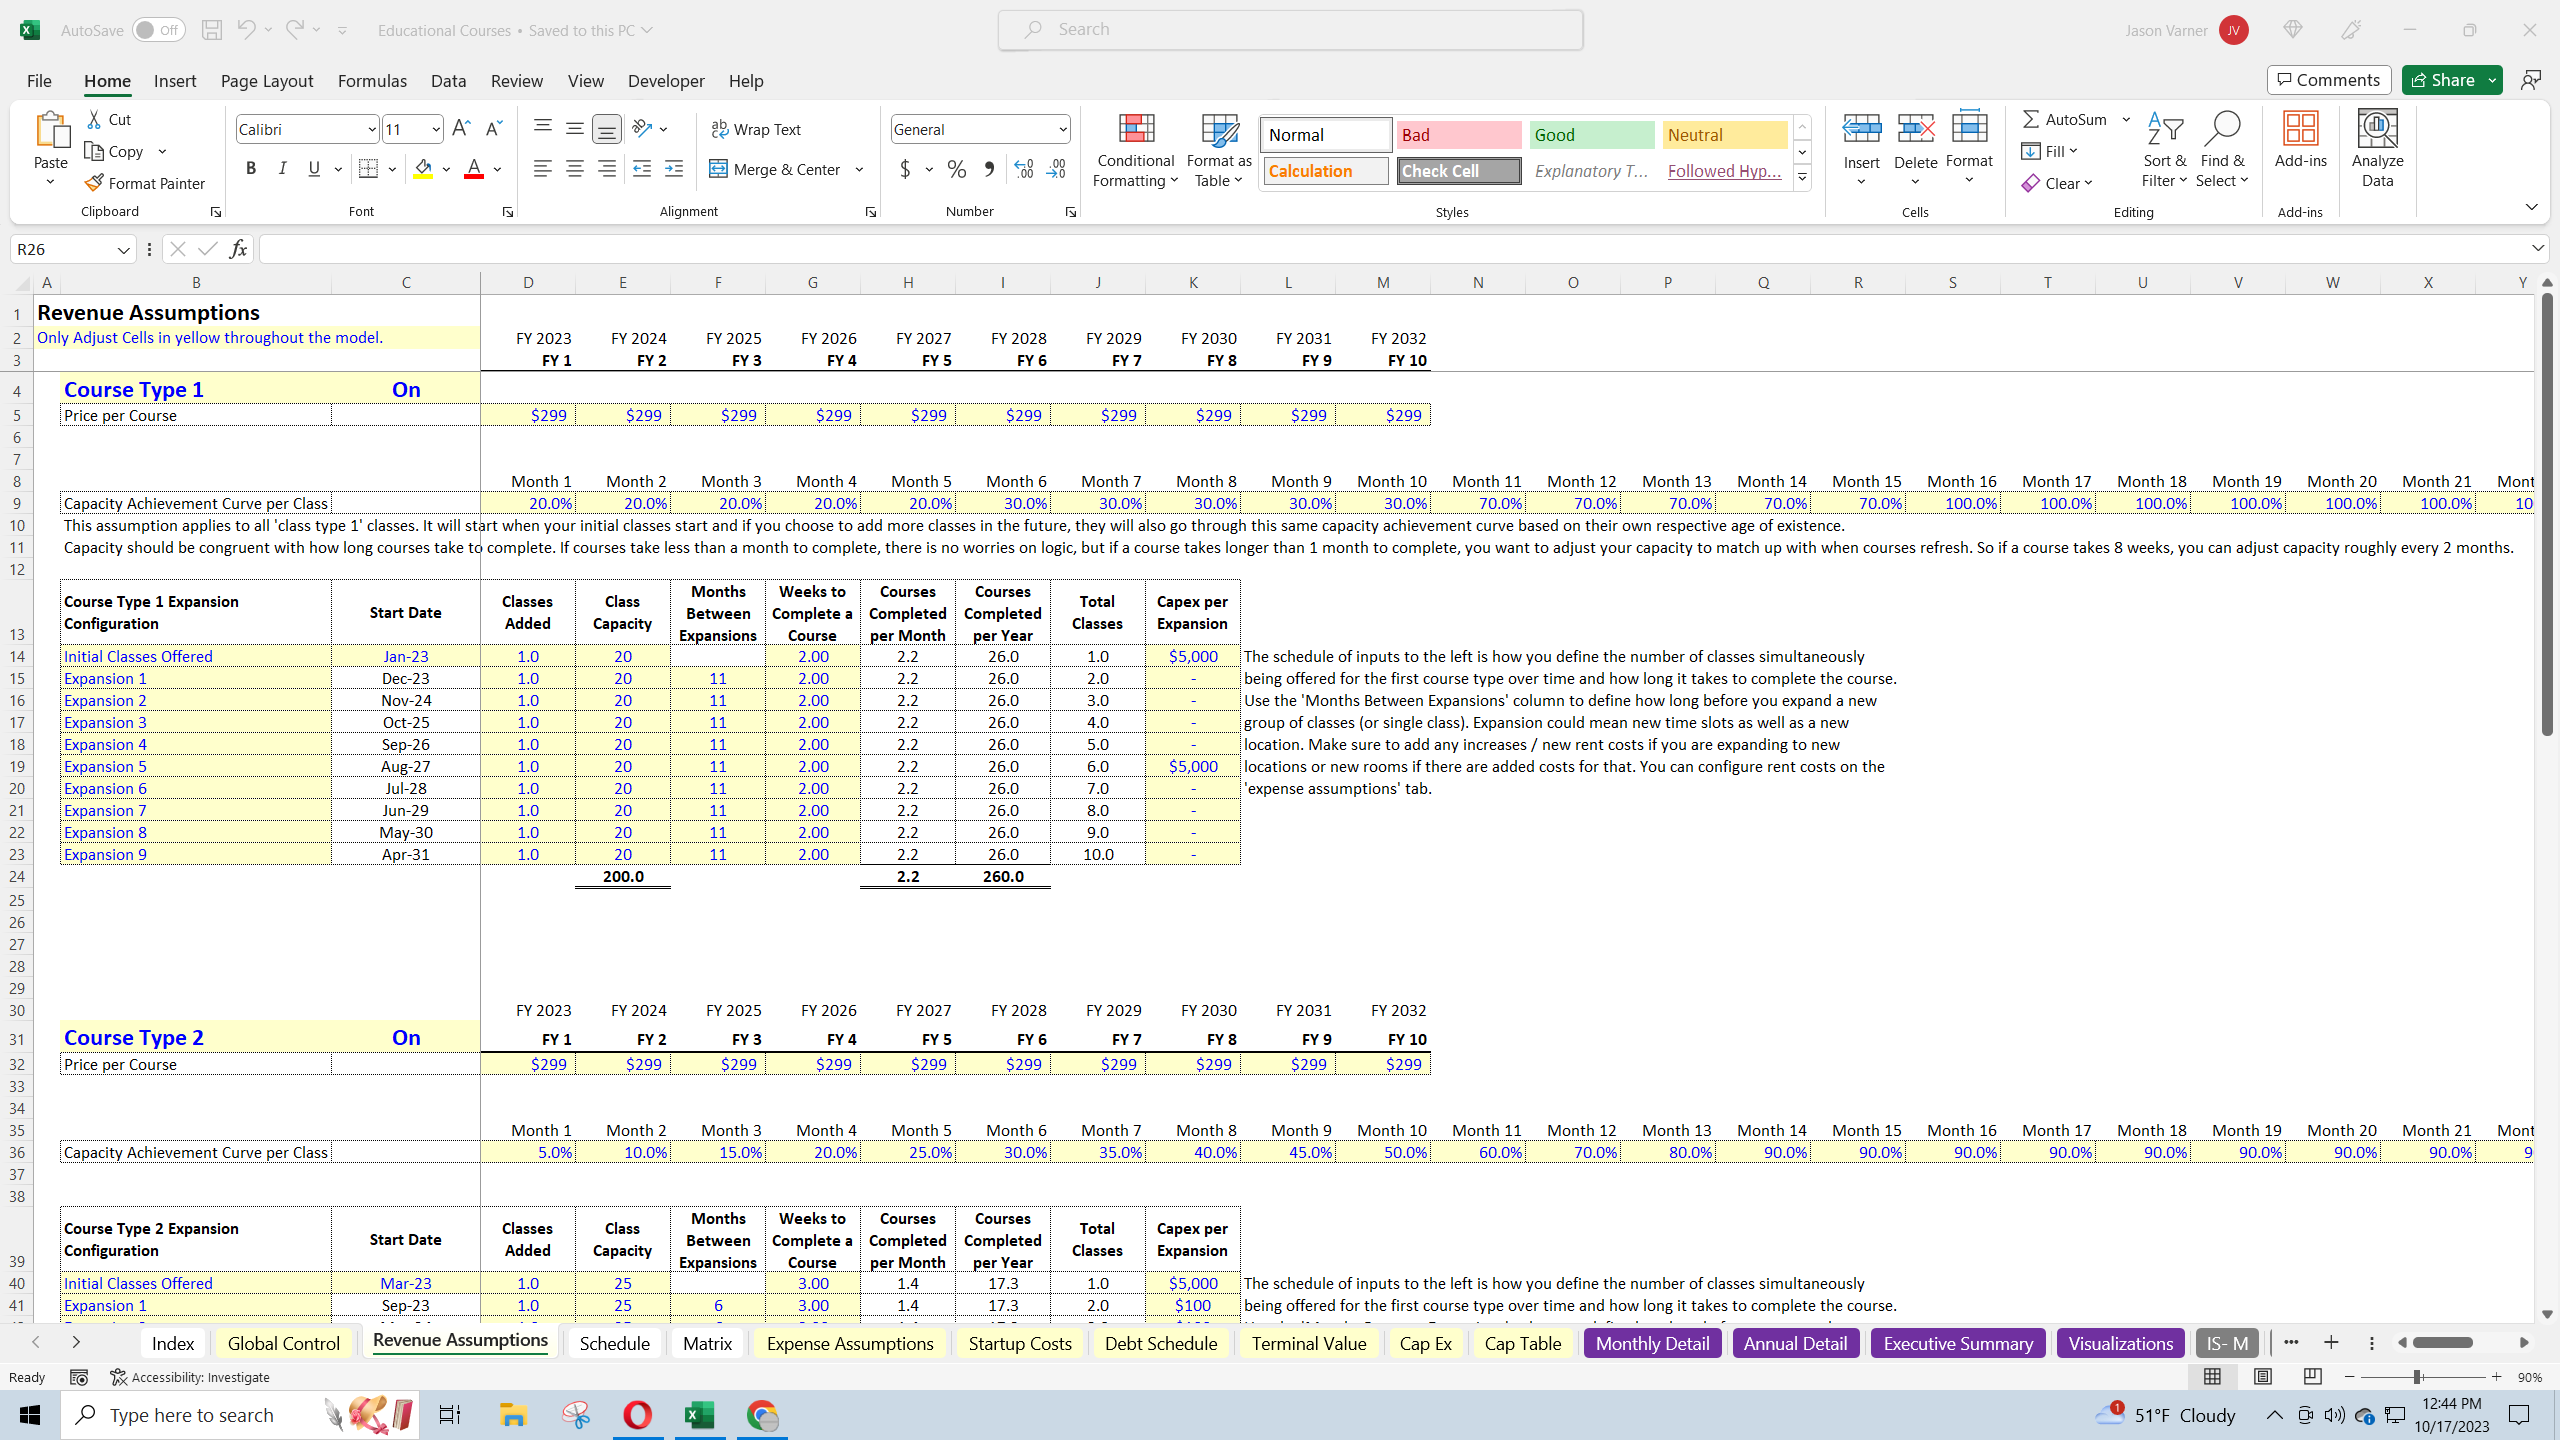Apply Comma Style format
Screen dimensions: 2560x1440
click(x=989, y=169)
